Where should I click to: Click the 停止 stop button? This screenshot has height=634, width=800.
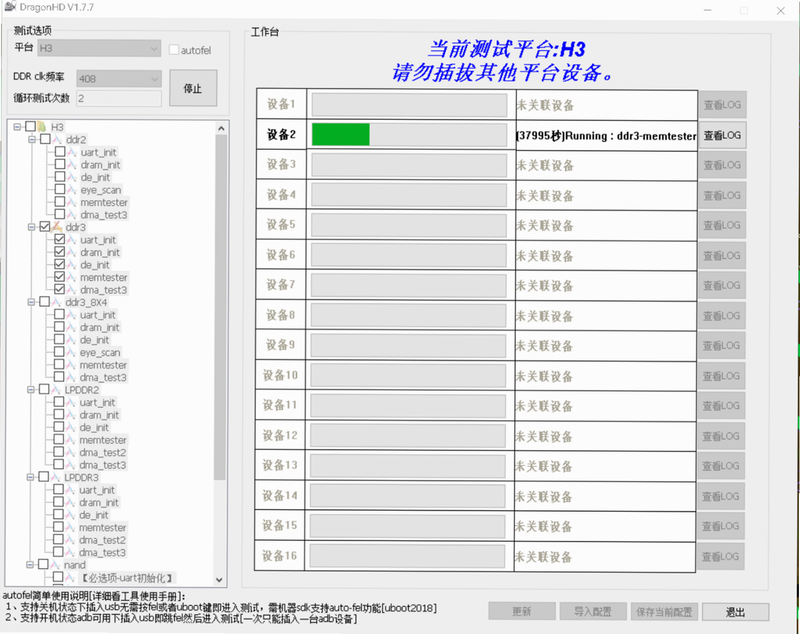[193, 88]
